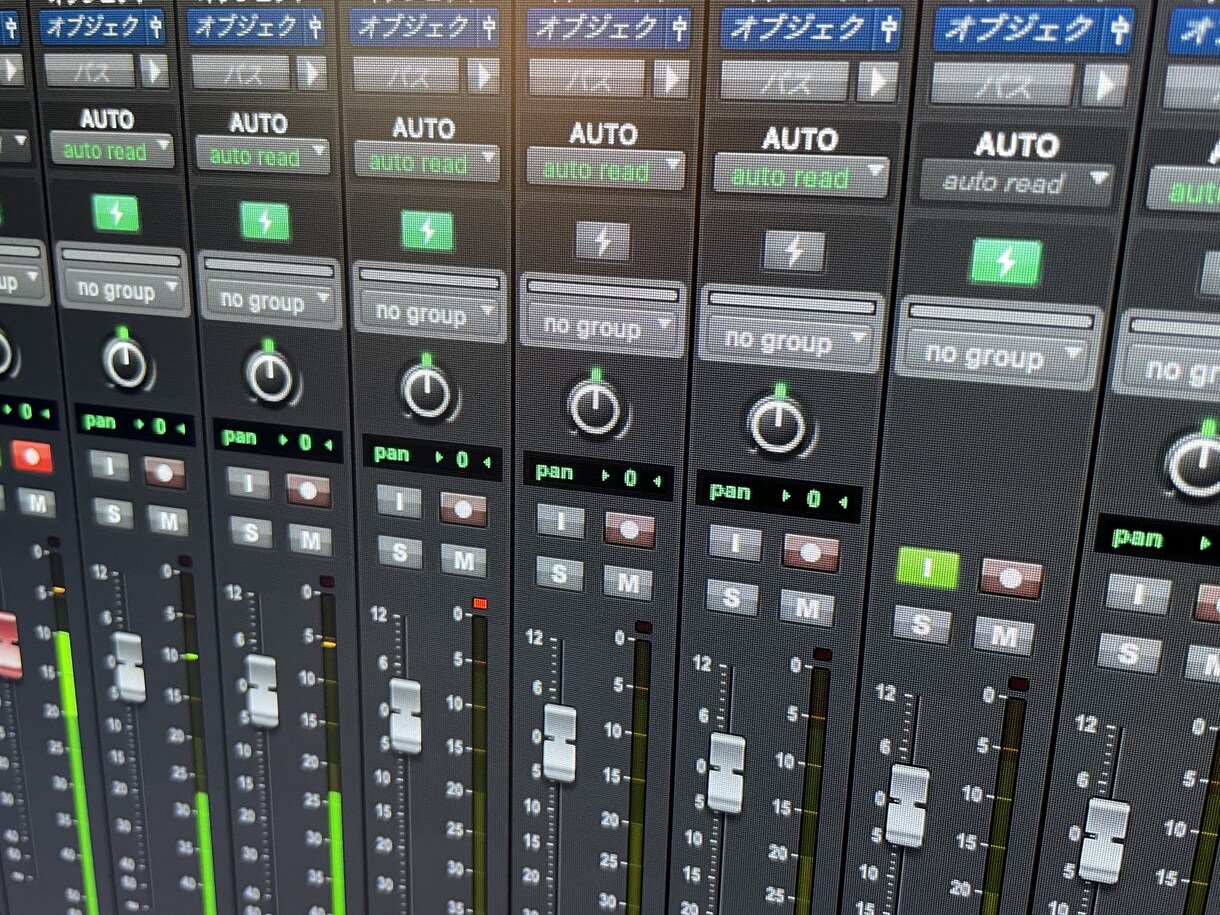Click green lightning icon below grayed auto read
1220x915 pixels.
1005,262
